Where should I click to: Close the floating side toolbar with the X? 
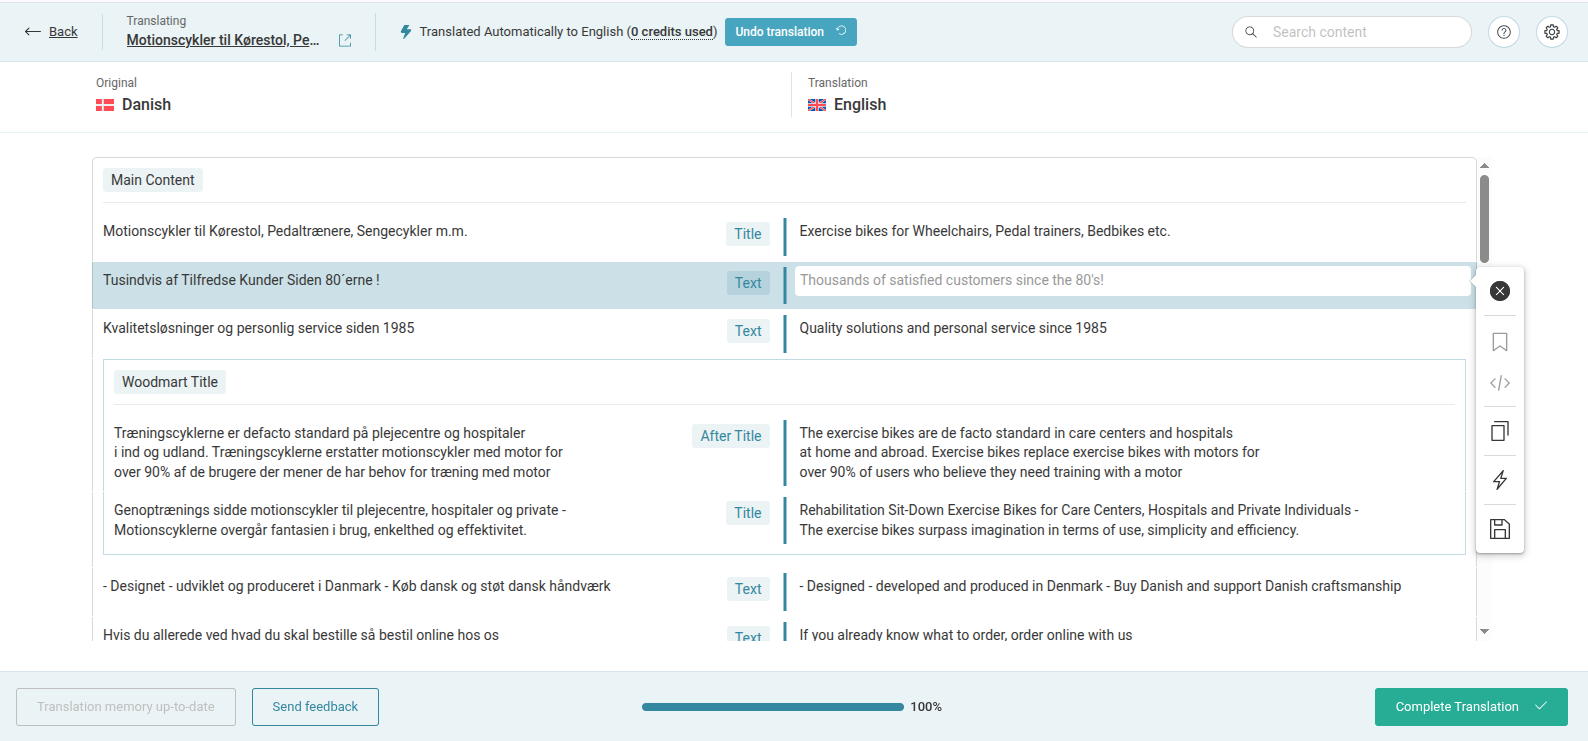(x=1500, y=291)
